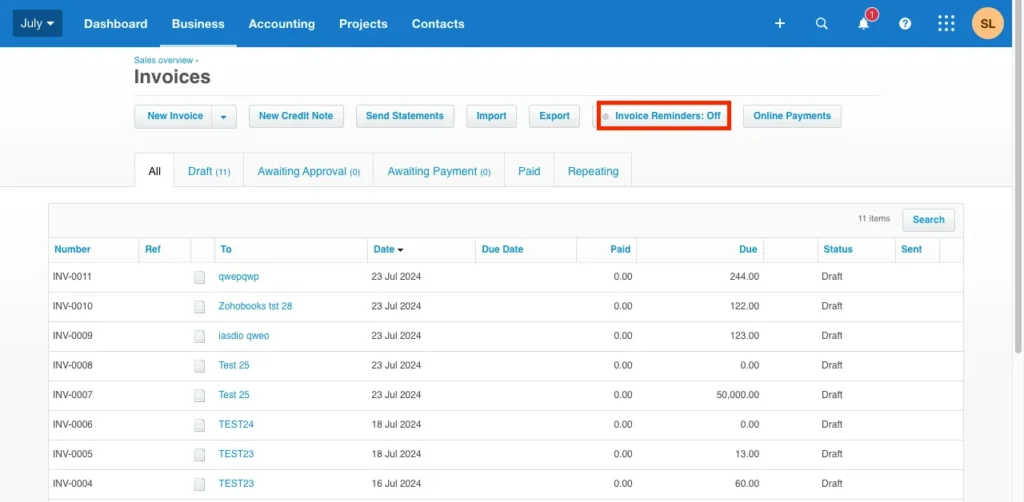Click the file icon in INV-0007 row
This screenshot has height=502, width=1024.
199,396
